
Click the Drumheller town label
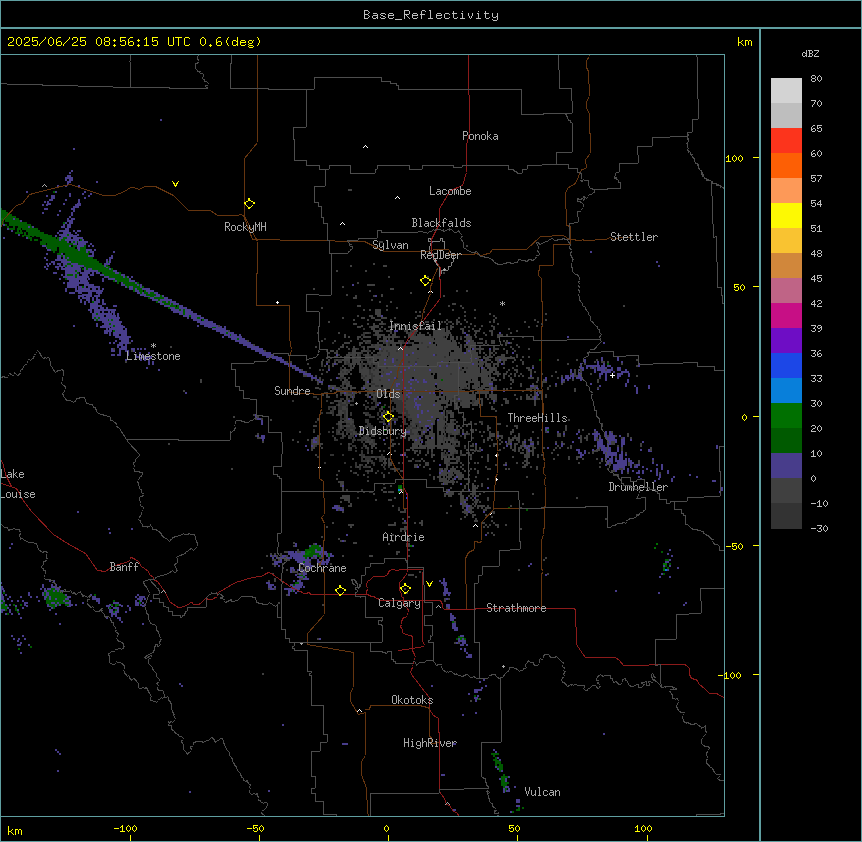(x=638, y=487)
